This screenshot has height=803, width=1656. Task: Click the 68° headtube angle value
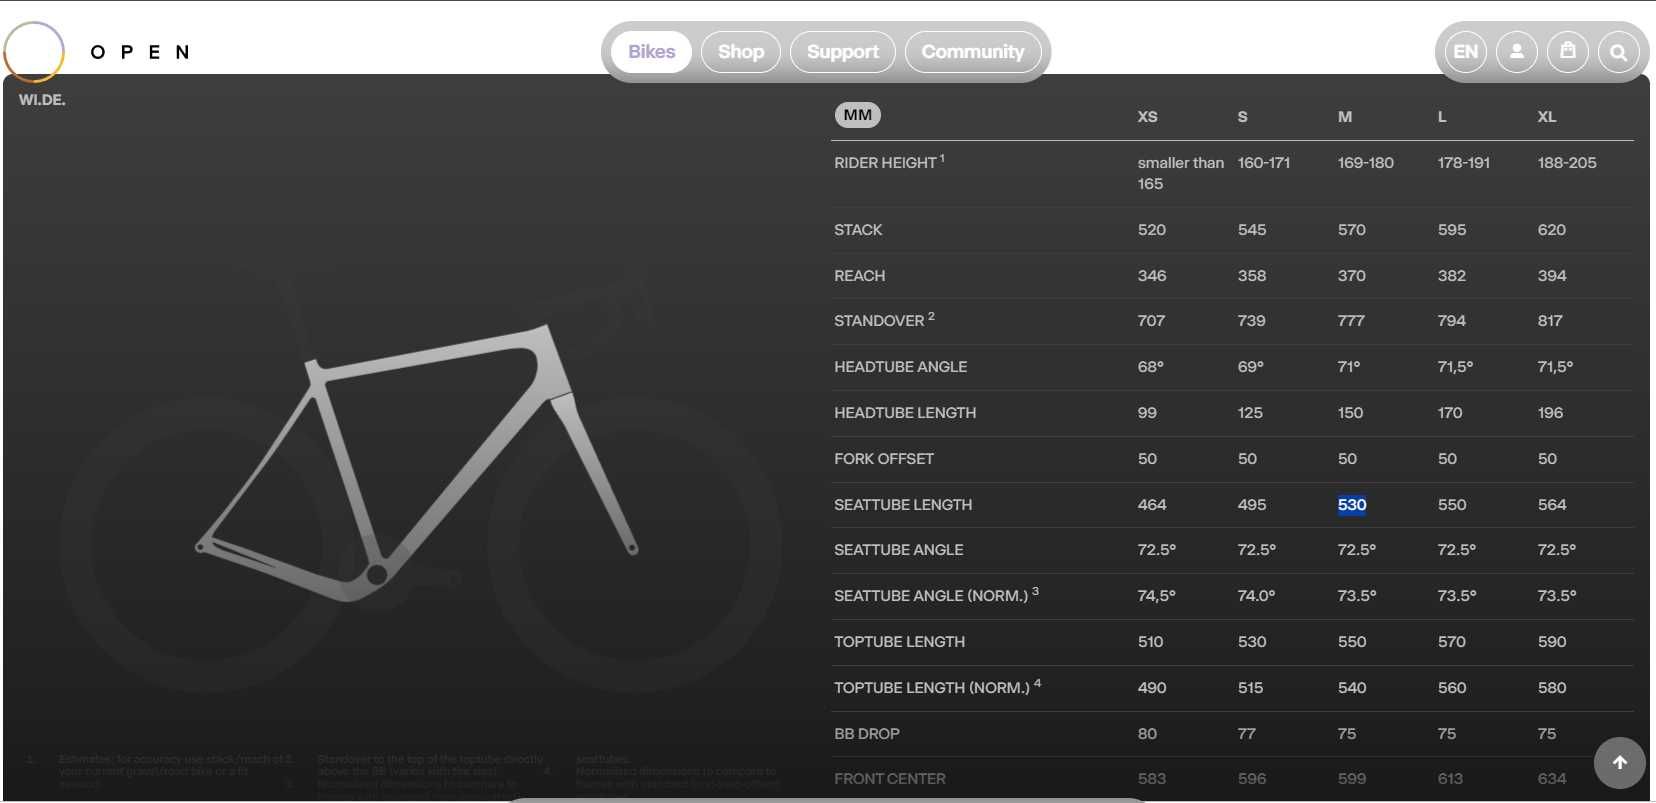(x=1151, y=367)
